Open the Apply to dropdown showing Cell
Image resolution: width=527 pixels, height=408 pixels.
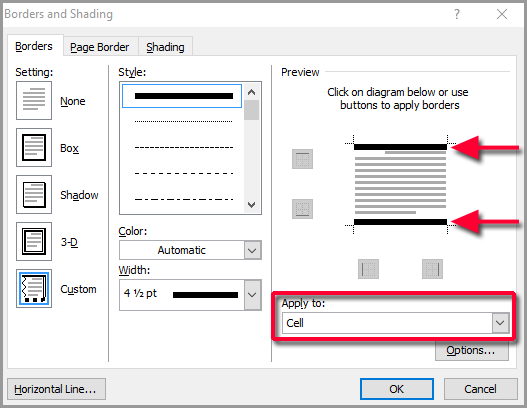396,323
